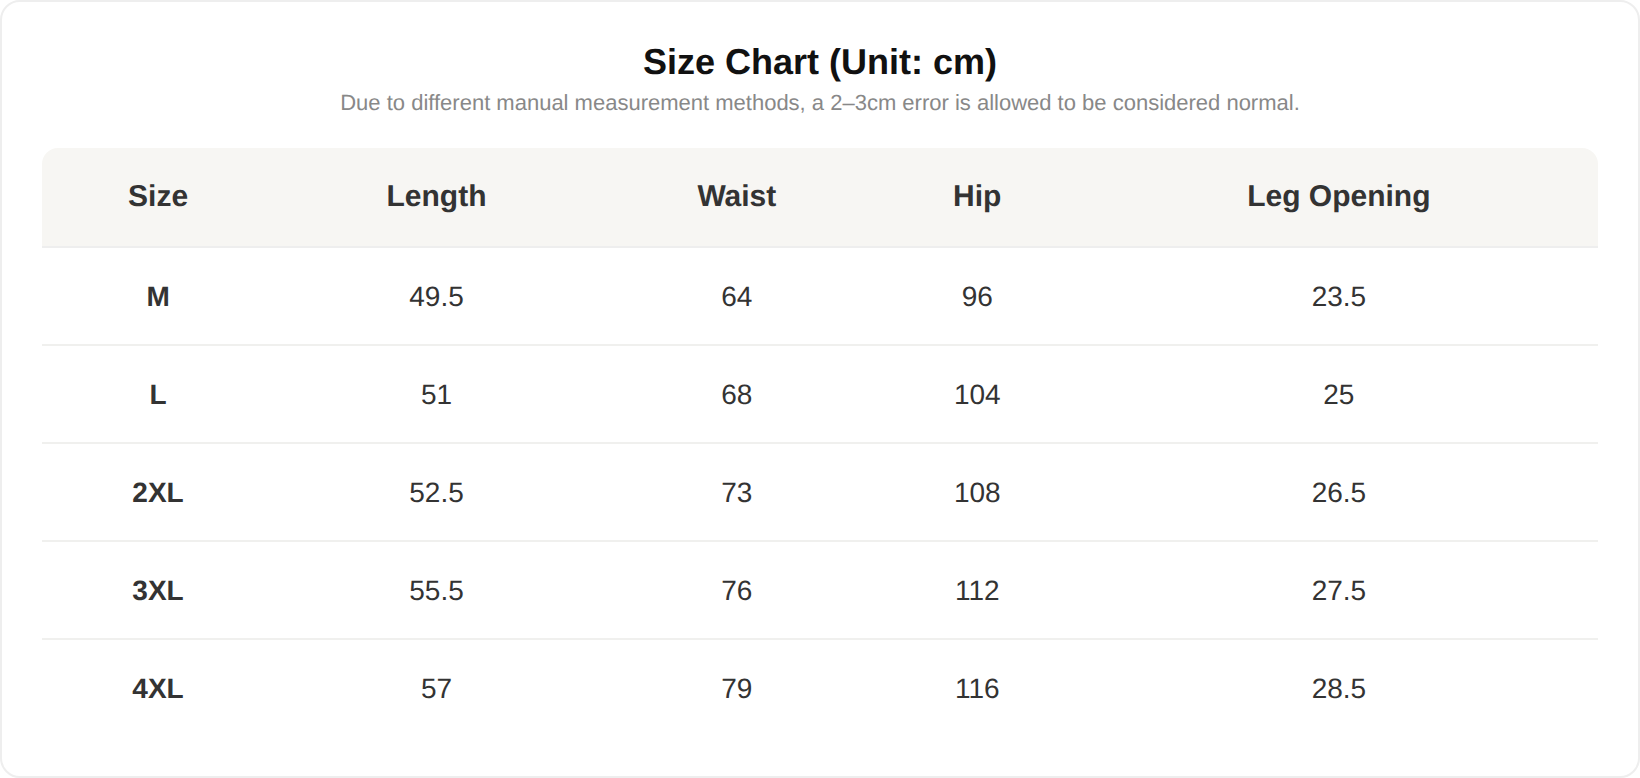Select the Waist column header
Viewport: 1640px width, 778px height.
pyautogui.click(x=737, y=196)
